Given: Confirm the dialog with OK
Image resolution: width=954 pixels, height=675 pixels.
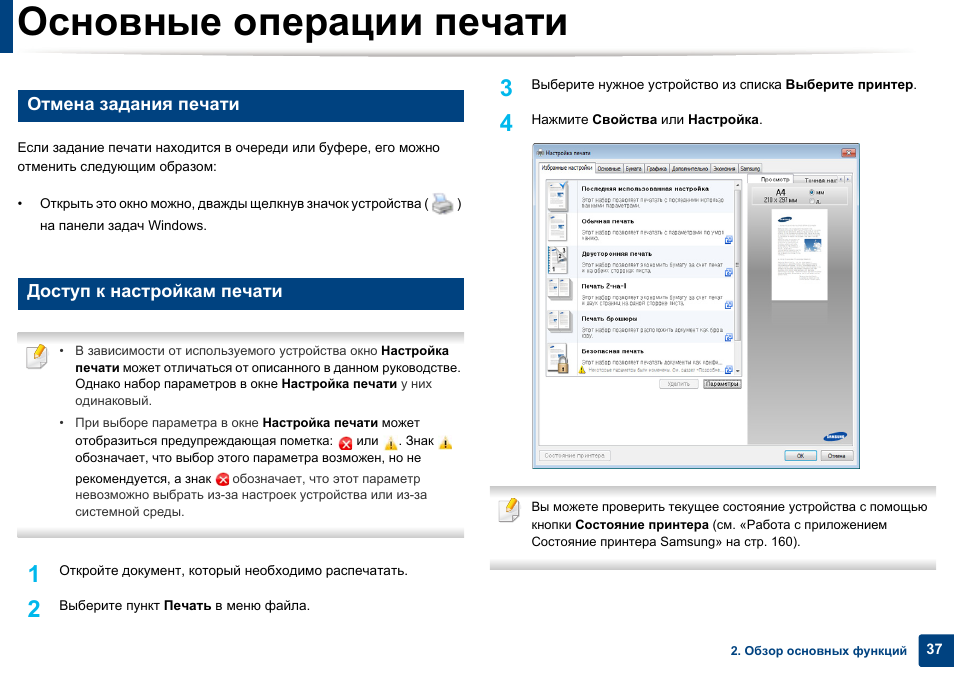Looking at the screenshot, I should click(x=801, y=456).
